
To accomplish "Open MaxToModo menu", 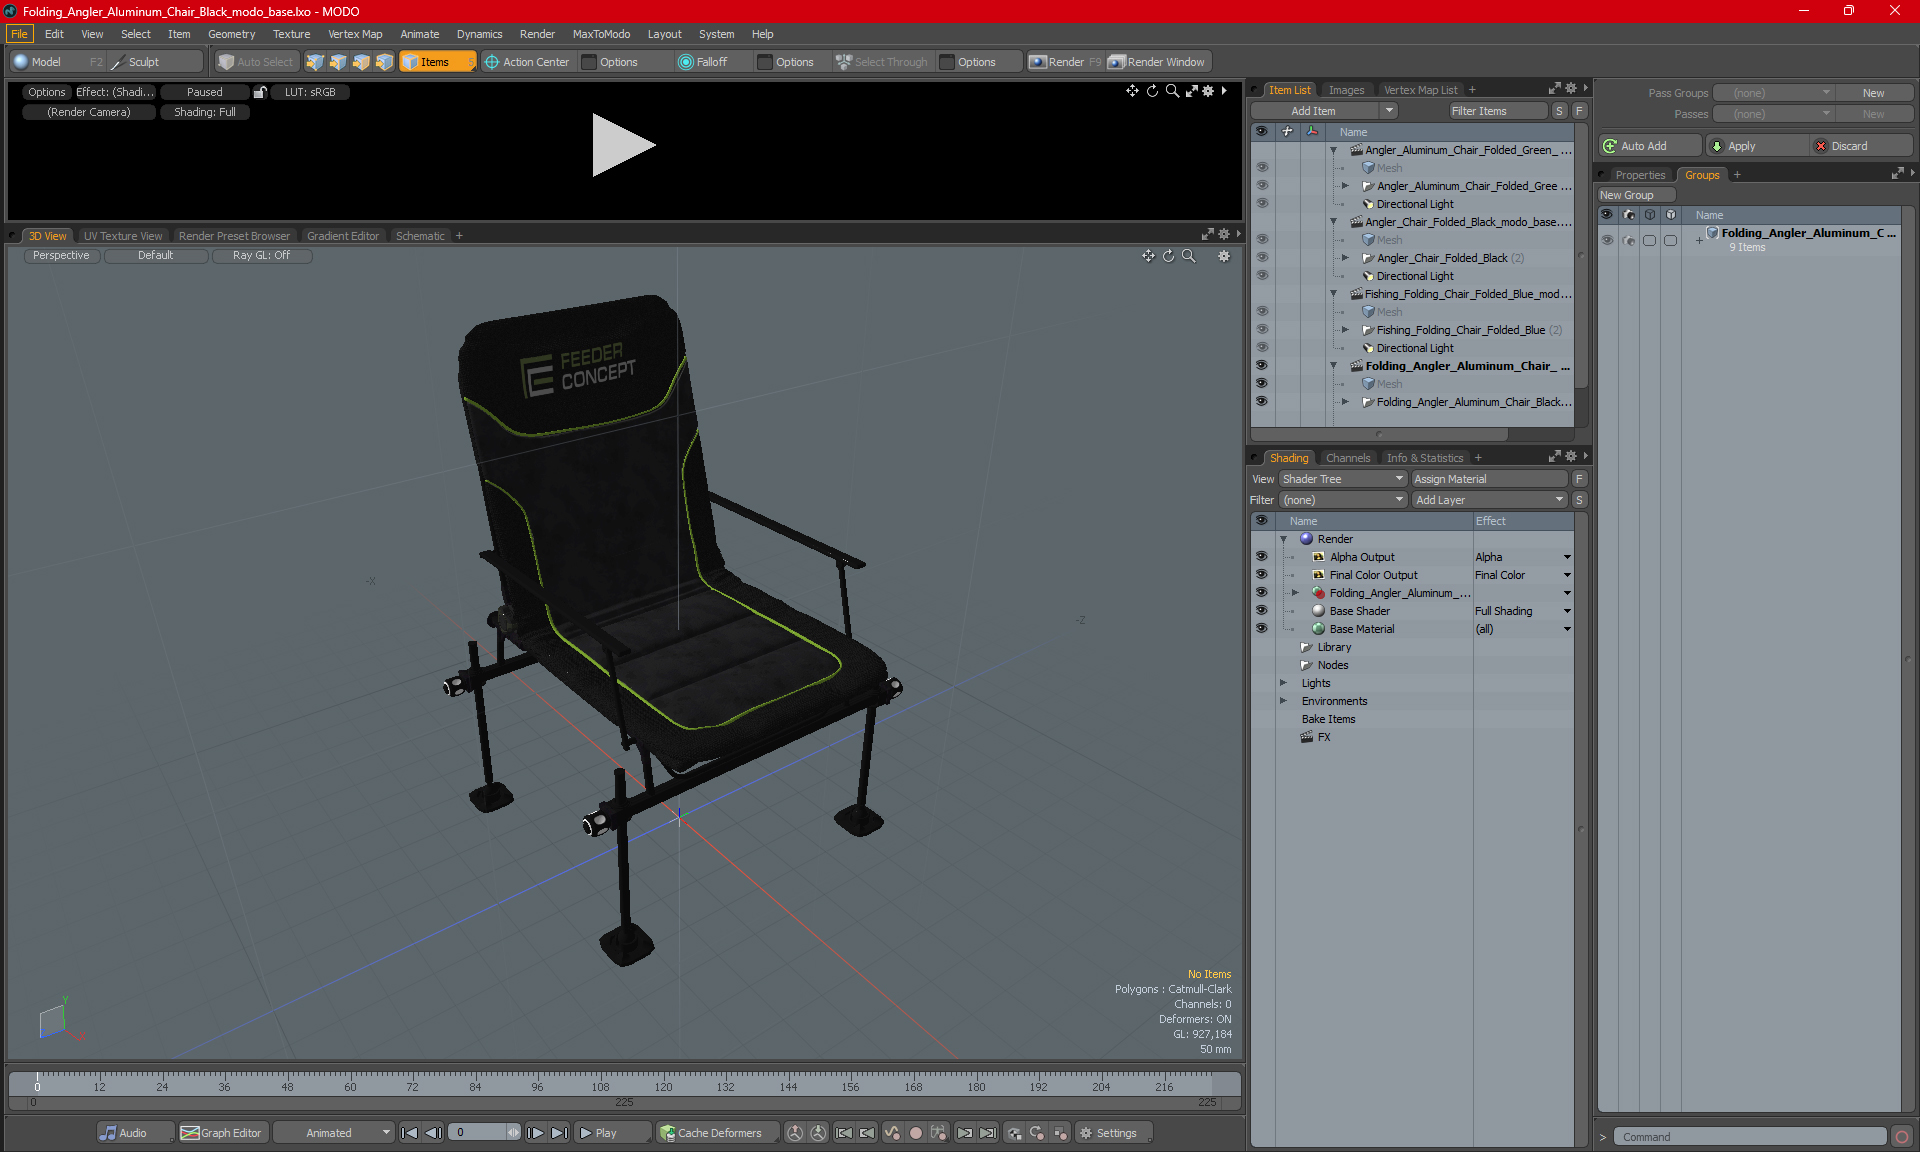I will pyautogui.click(x=601, y=34).
